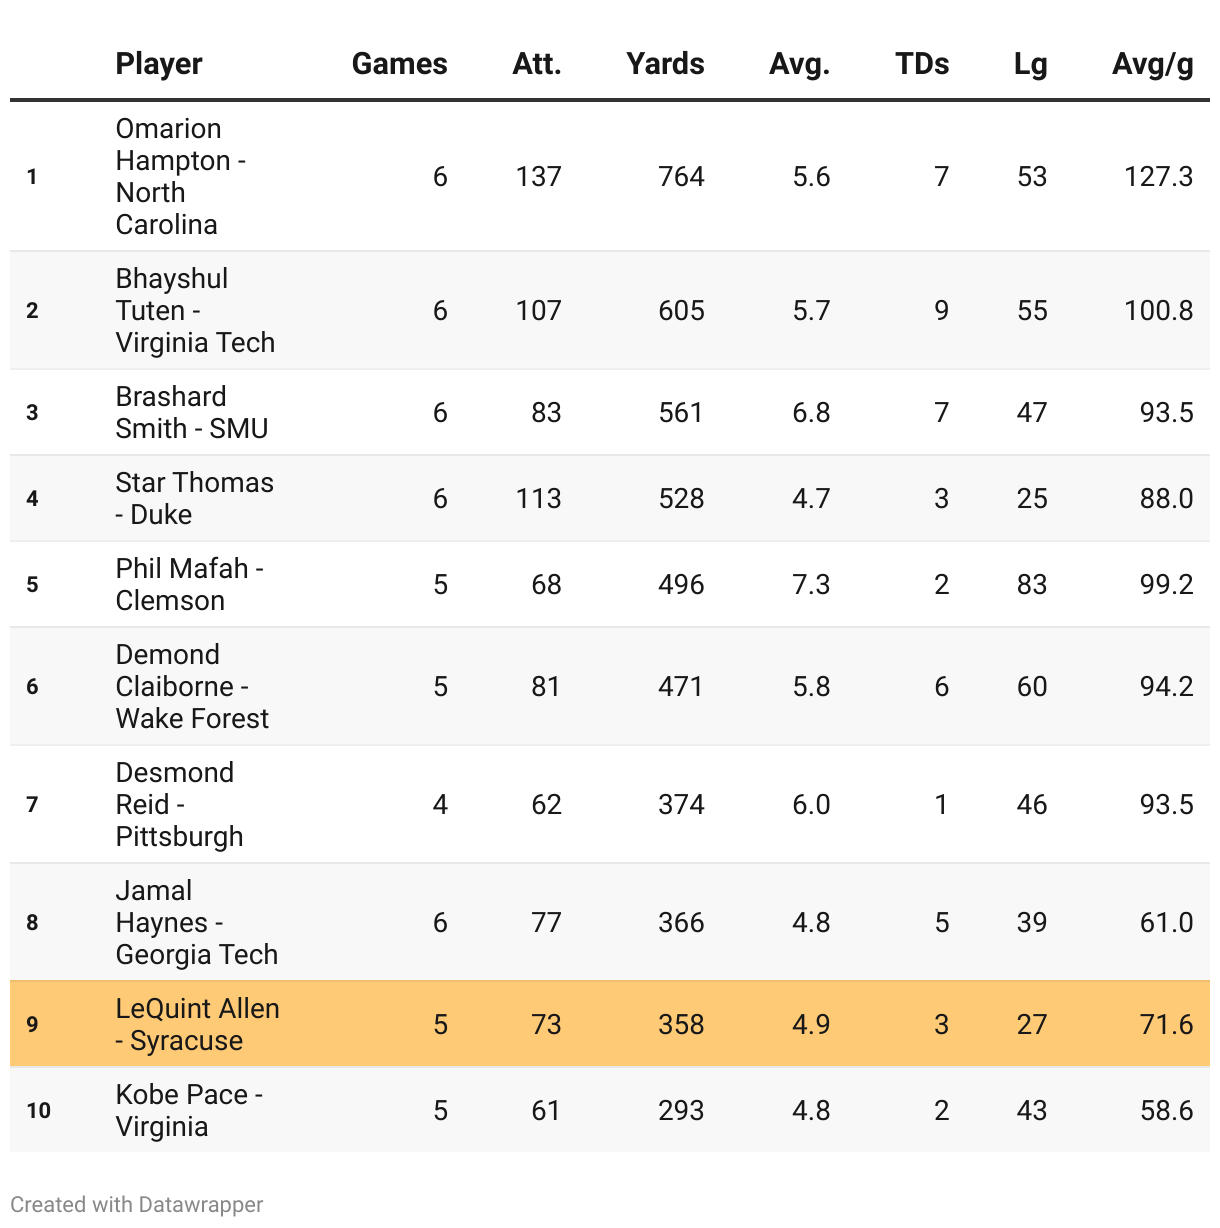Viewport: 1220px width, 1228px height.
Task: Select the Brashard Smith - SMU row name
Action: (191, 412)
